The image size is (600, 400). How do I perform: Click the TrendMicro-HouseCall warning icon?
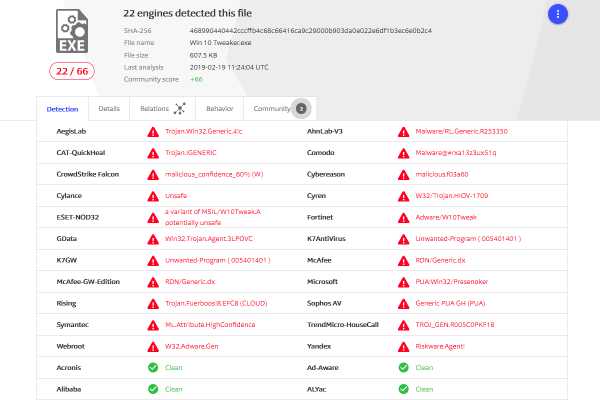click(x=403, y=325)
